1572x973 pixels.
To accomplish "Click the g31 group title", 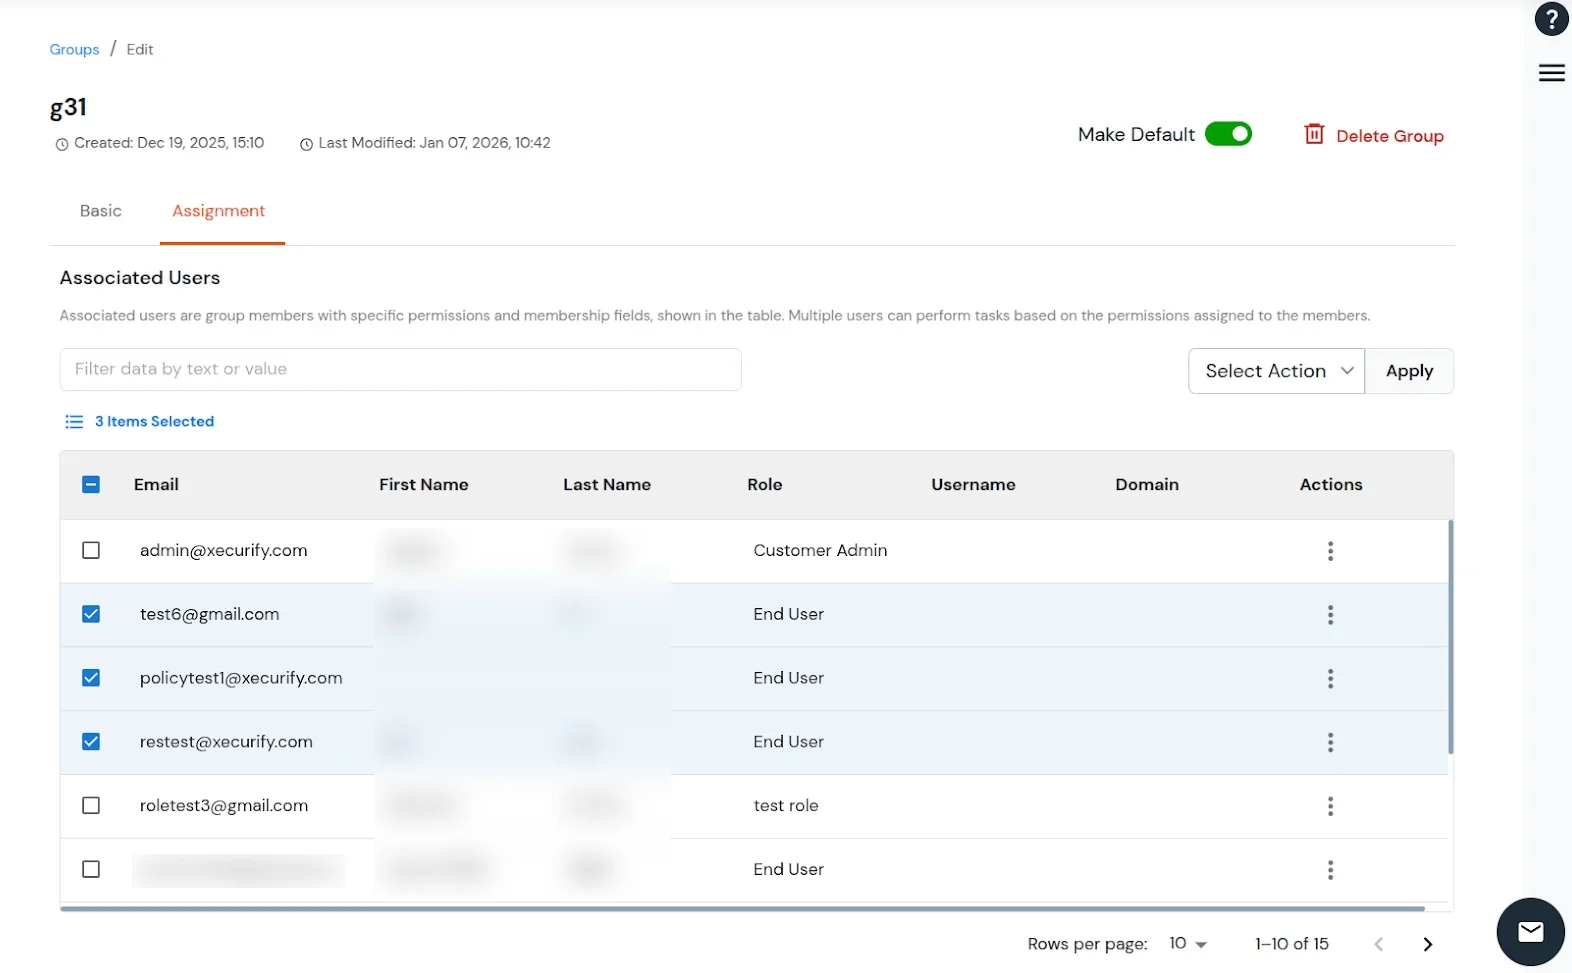I will (68, 107).
